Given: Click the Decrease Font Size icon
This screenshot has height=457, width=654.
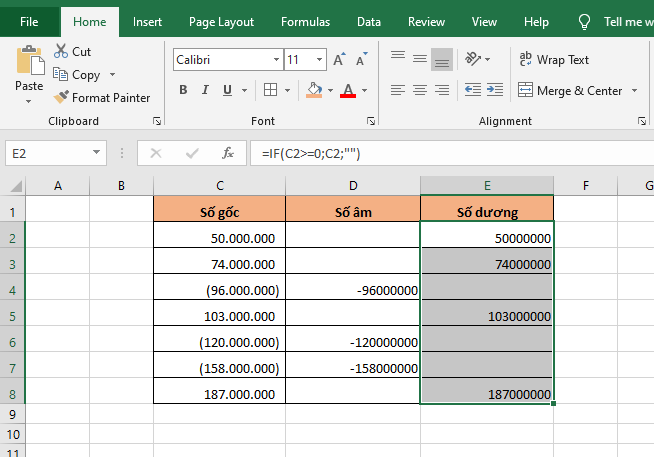Looking at the screenshot, I should [360, 60].
